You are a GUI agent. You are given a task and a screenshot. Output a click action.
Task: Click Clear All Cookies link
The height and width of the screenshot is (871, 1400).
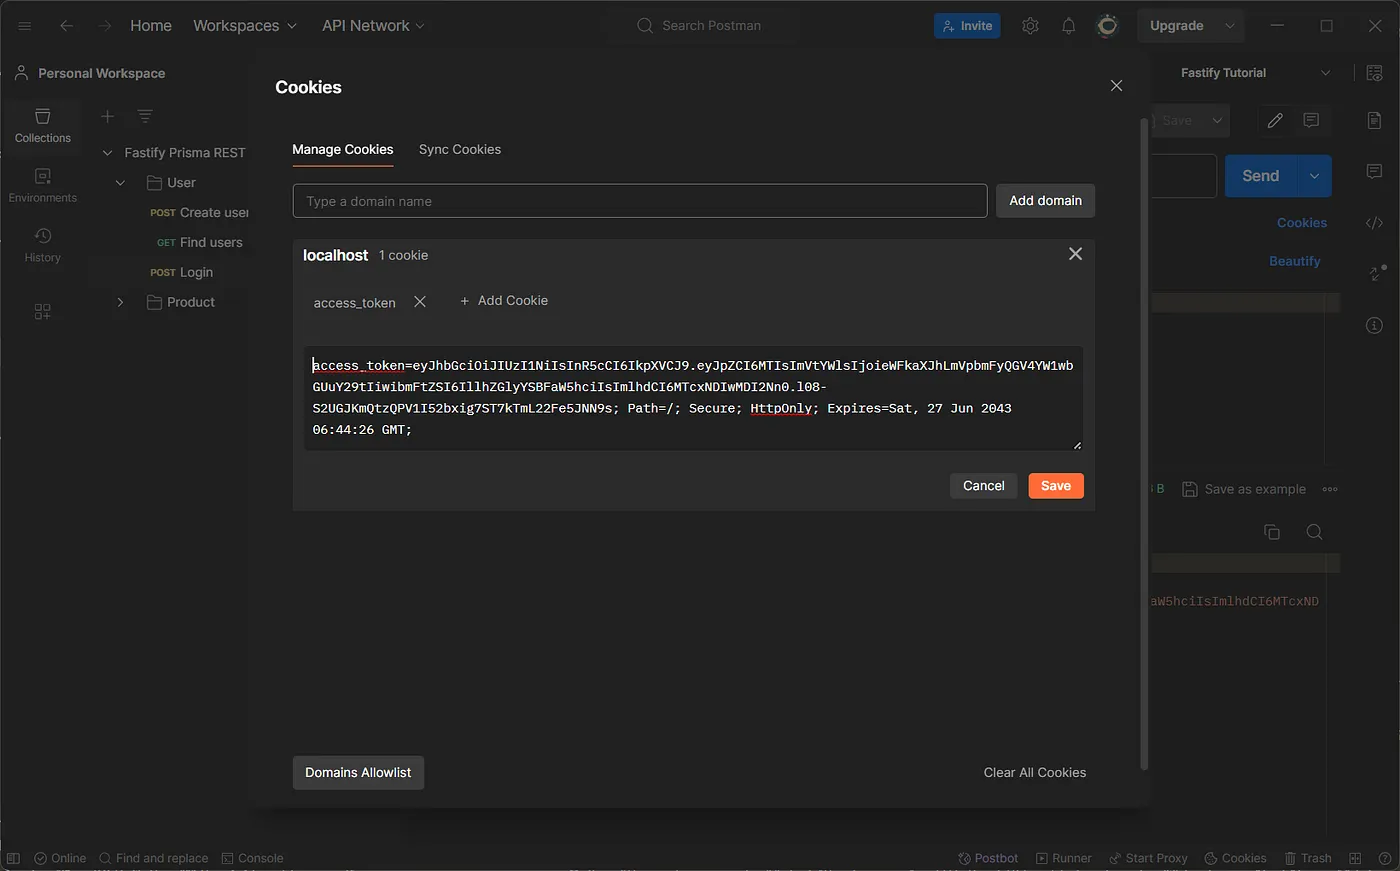coord(1035,773)
